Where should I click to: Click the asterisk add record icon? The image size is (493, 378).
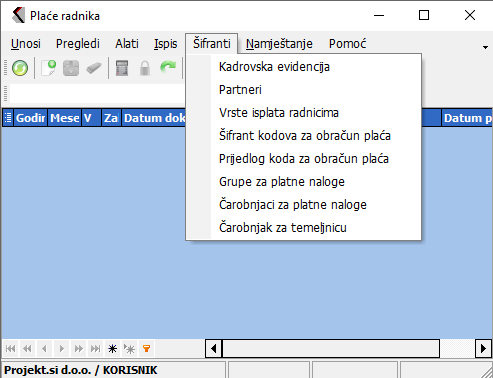[112, 349]
